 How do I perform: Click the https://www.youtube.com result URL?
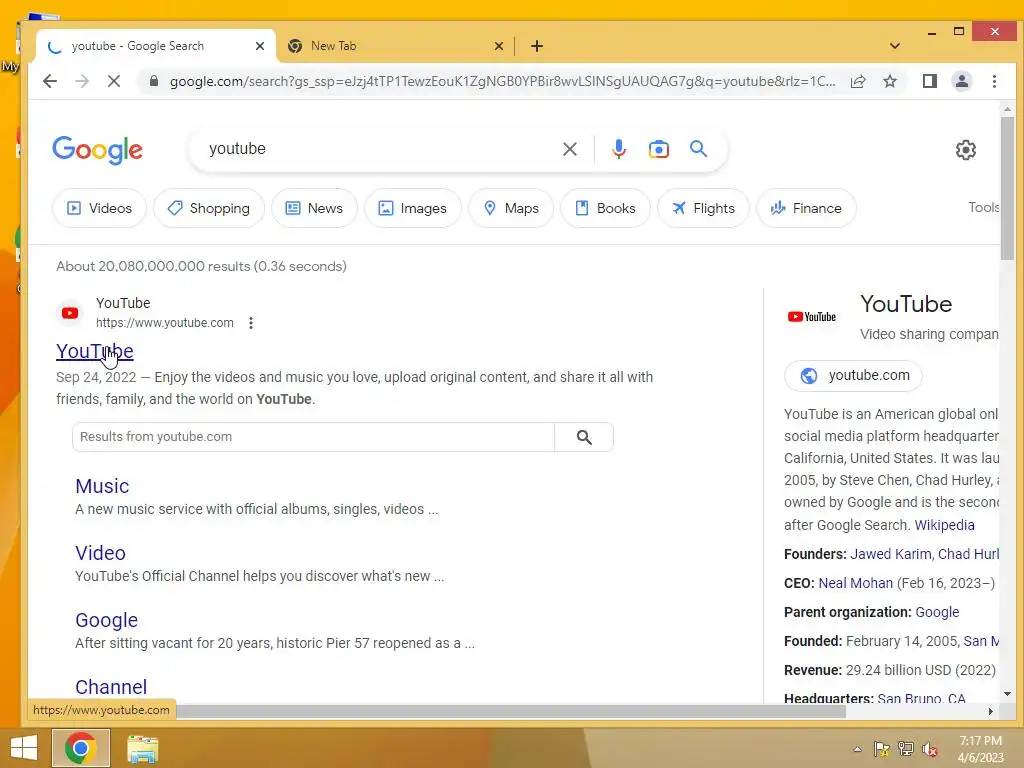(x=165, y=323)
